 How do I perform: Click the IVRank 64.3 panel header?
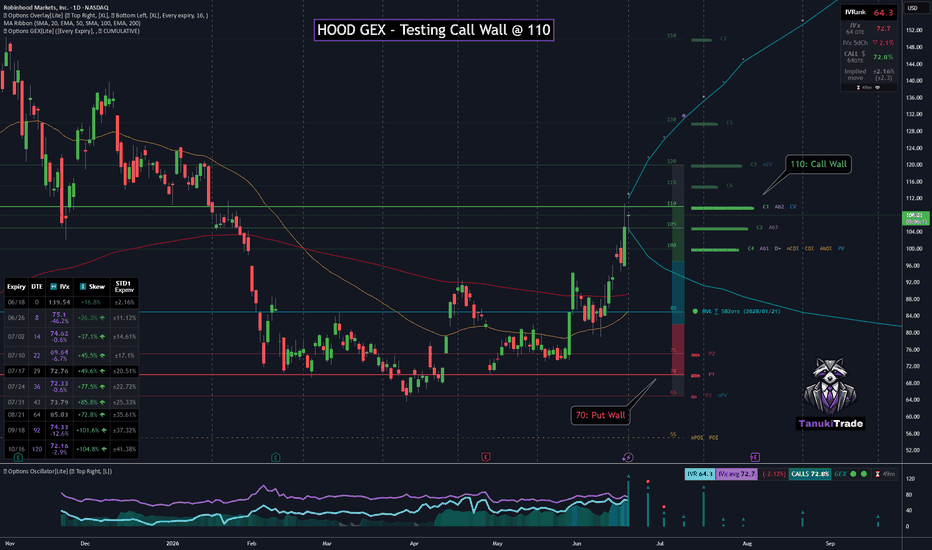point(868,12)
